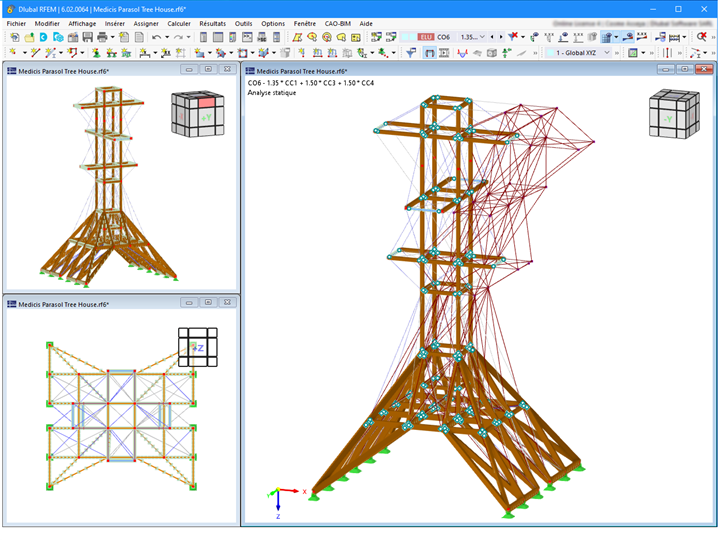
Task: Select the red +Y face on view cube
Action: pyautogui.click(x=206, y=102)
